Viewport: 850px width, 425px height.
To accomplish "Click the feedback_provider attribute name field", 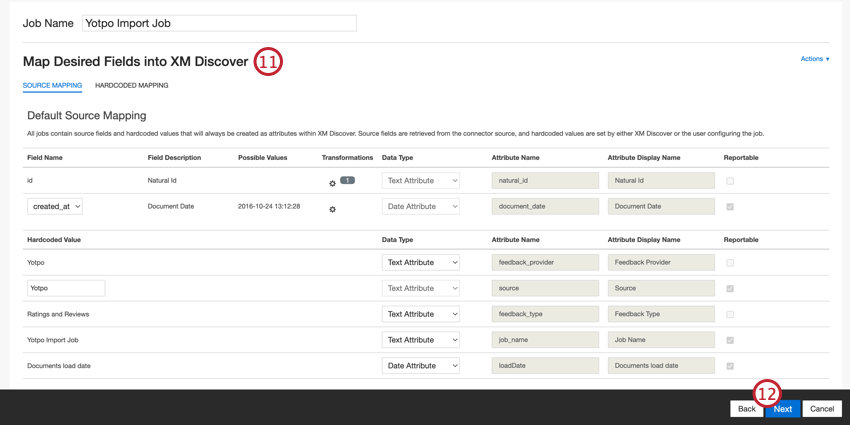I will coord(545,262).
